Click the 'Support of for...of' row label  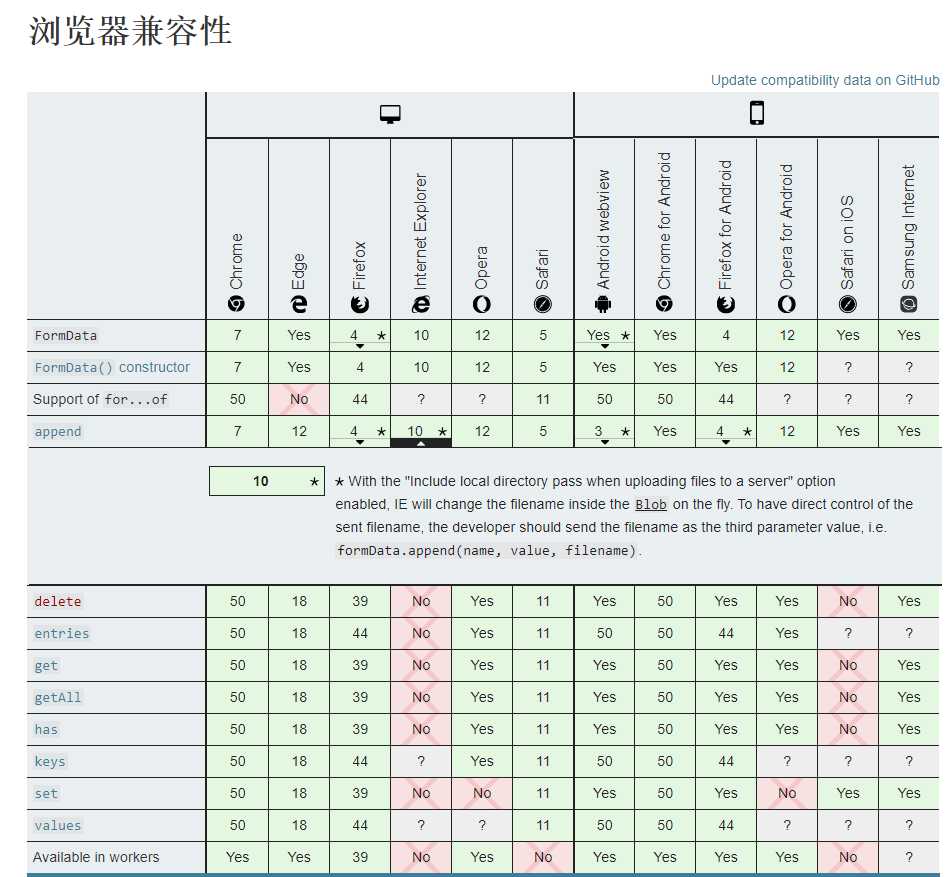tap(100, 399)
